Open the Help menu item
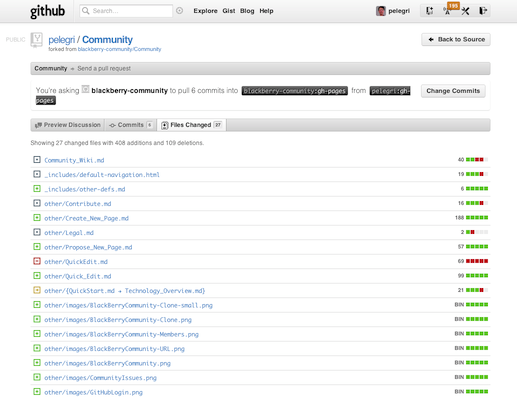517x397 pixels. click(266, 11)
